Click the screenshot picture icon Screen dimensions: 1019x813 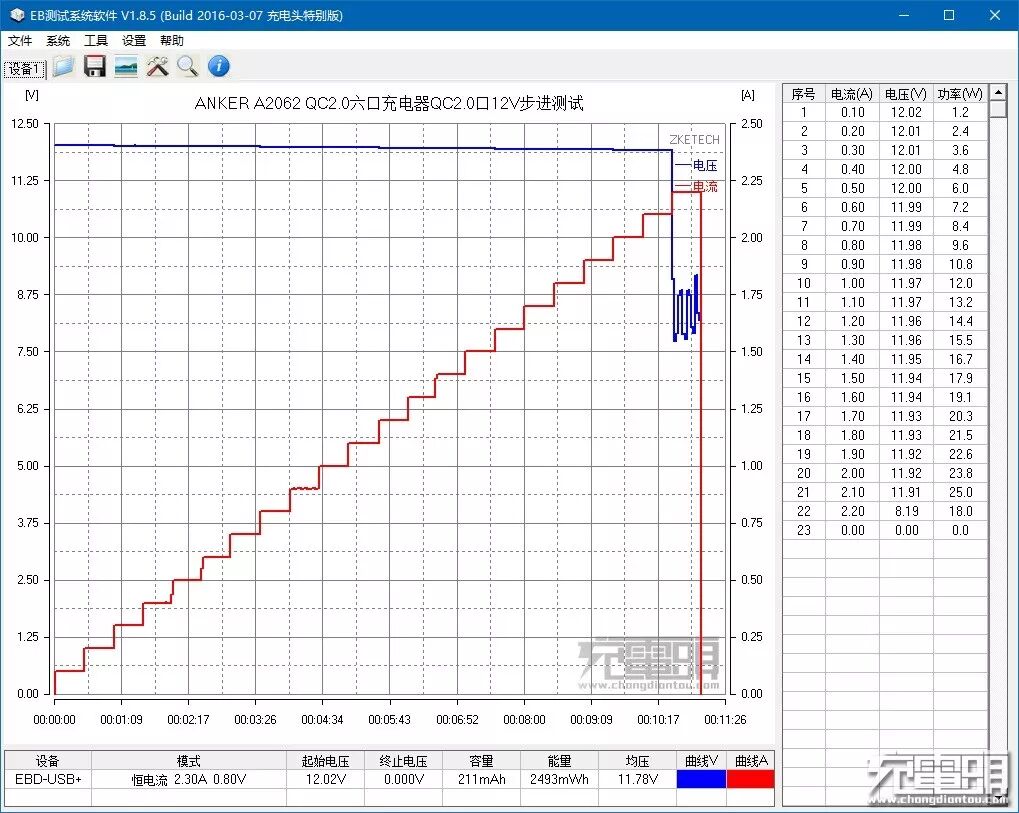tap(126, 66)
